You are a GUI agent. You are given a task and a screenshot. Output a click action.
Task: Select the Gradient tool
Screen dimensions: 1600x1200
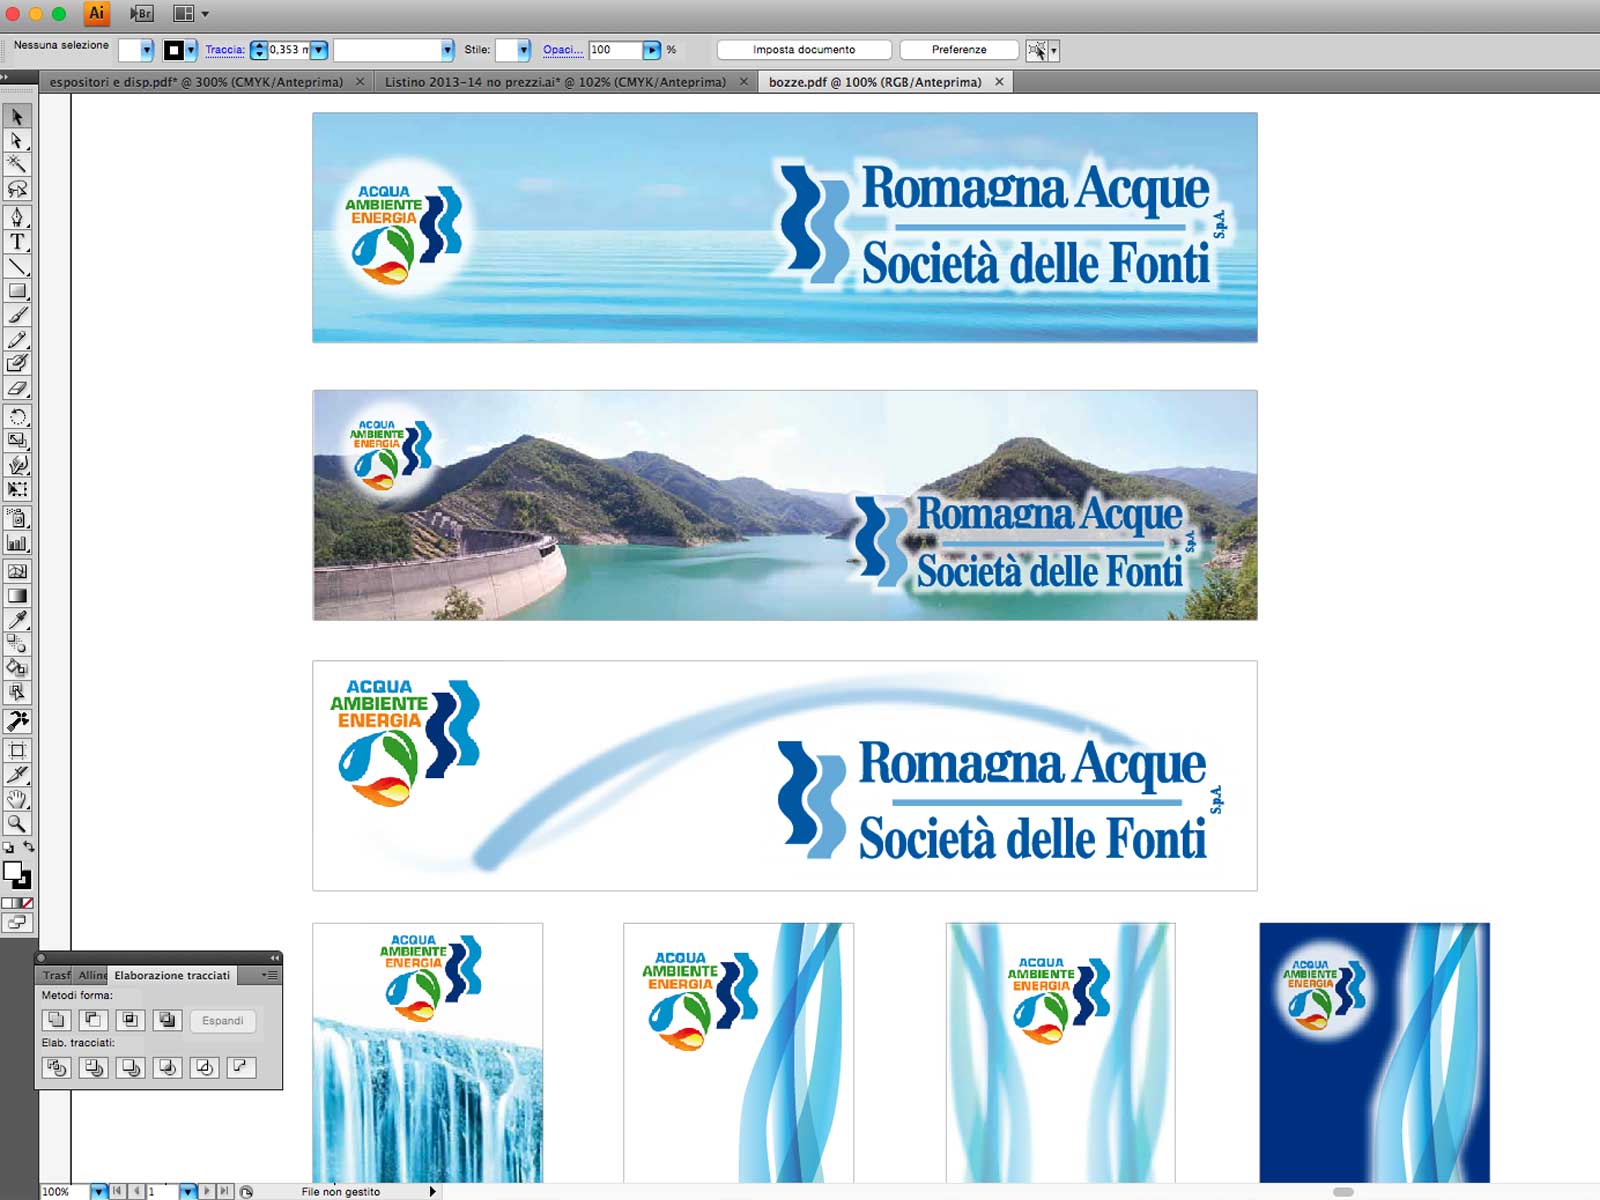(17, 595)
